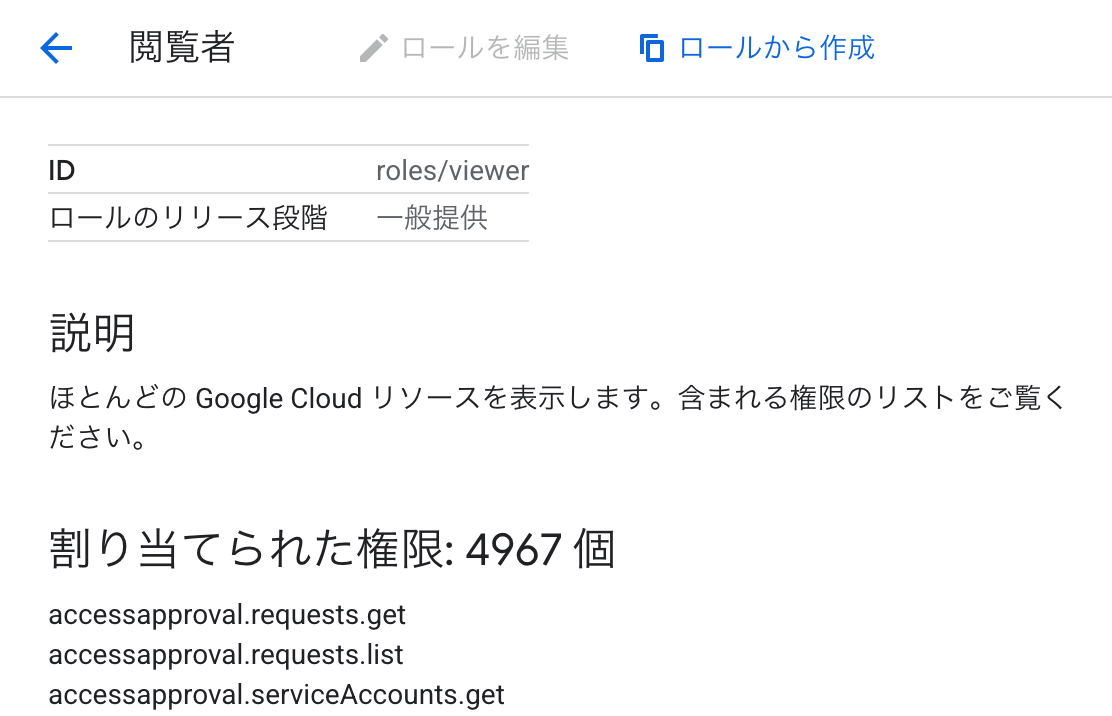This screenshot has height=716, width=1112.
Task: Click the ID value roles/viewer
Action: pos(452,170)
